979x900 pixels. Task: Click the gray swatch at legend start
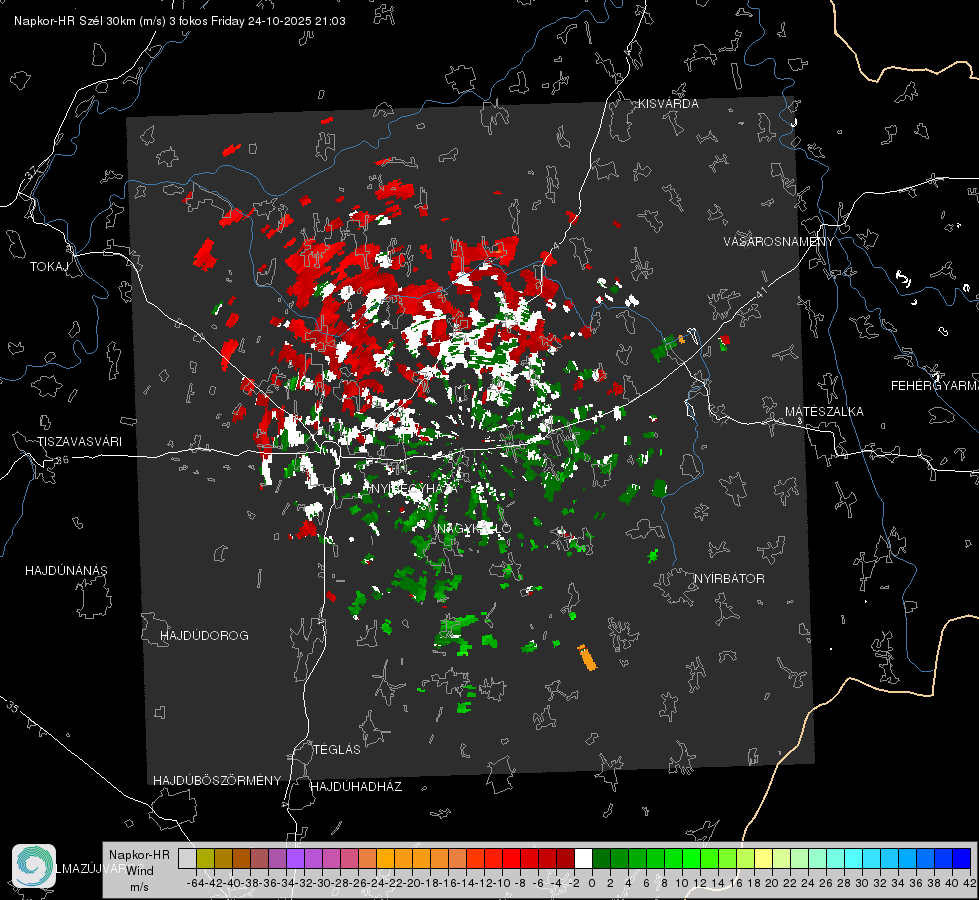[187, 858]
